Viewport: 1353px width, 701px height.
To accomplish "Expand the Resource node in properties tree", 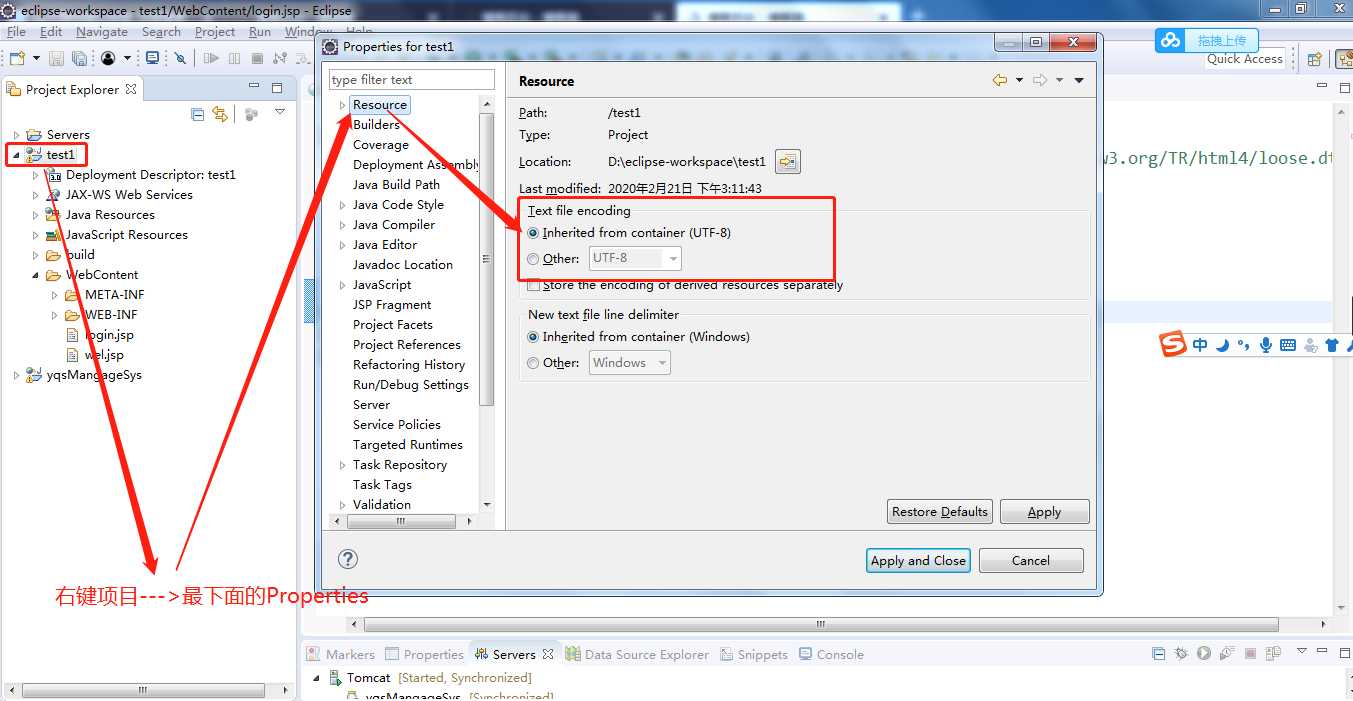I will pyautogui.click(x=342, y=105).
